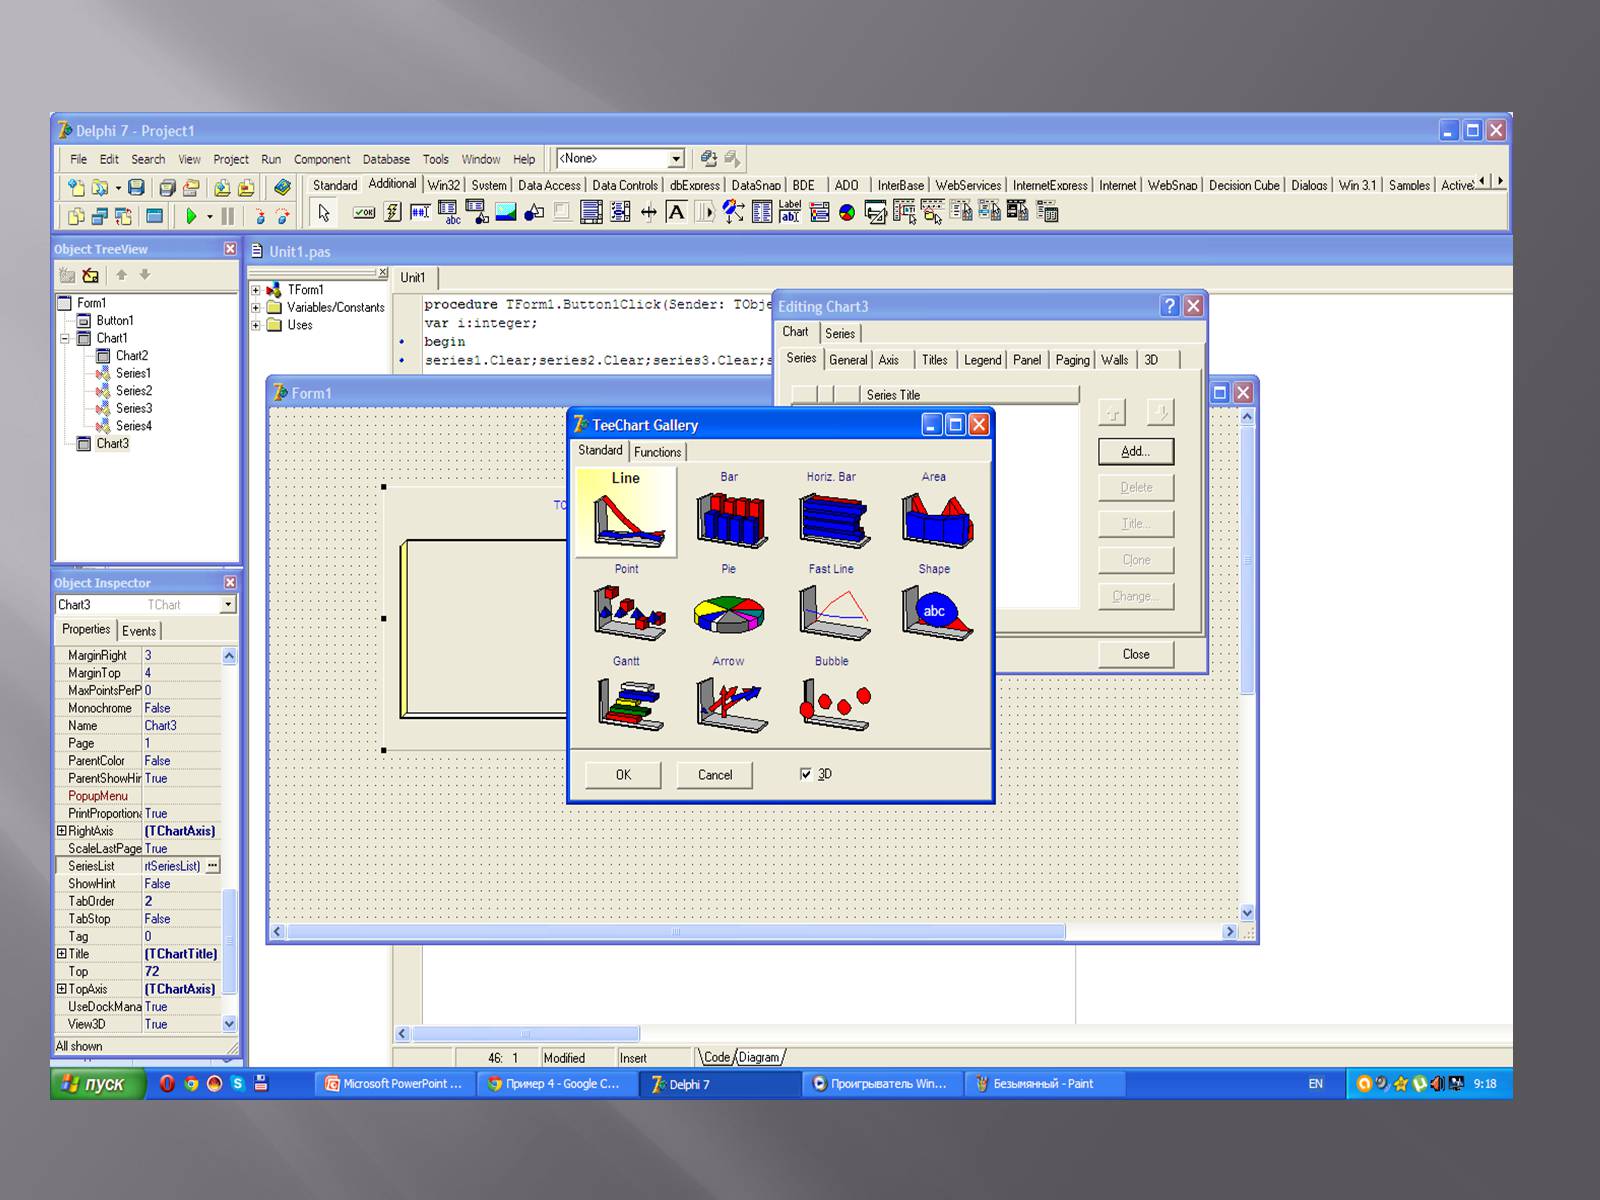Open the Project menu
1600x1200 pixels.
pyautogui.click(x=231, y=159)
